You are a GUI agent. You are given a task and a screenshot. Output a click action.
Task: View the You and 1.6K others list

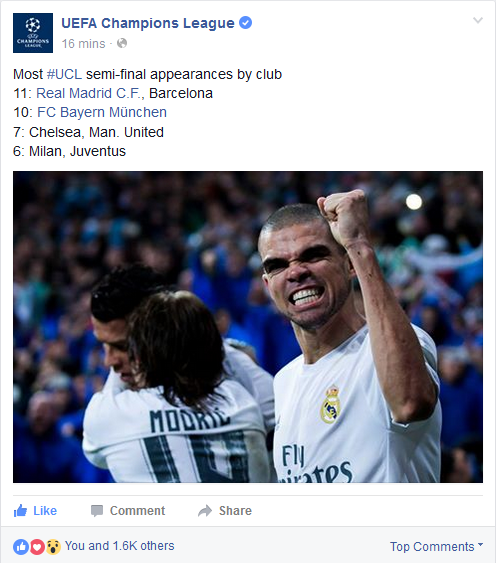(120, 546)
